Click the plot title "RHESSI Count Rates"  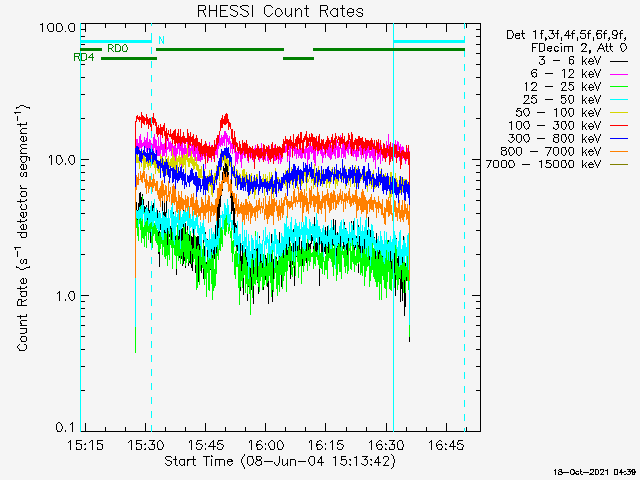280,11
